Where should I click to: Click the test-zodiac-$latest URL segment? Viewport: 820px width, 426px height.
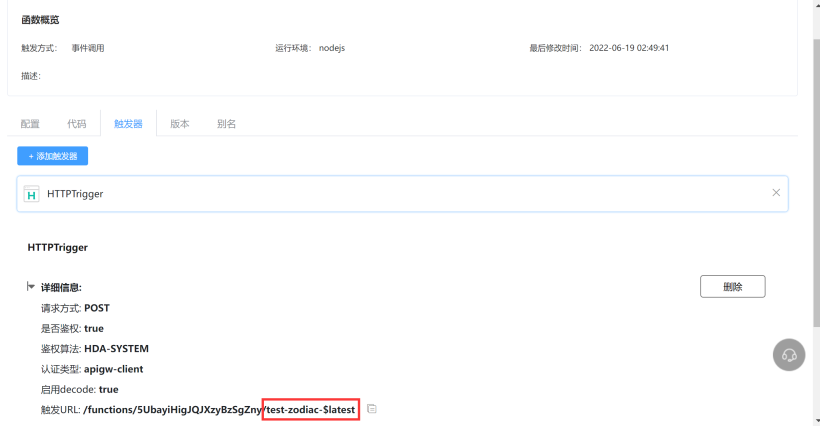coord(310,409)
